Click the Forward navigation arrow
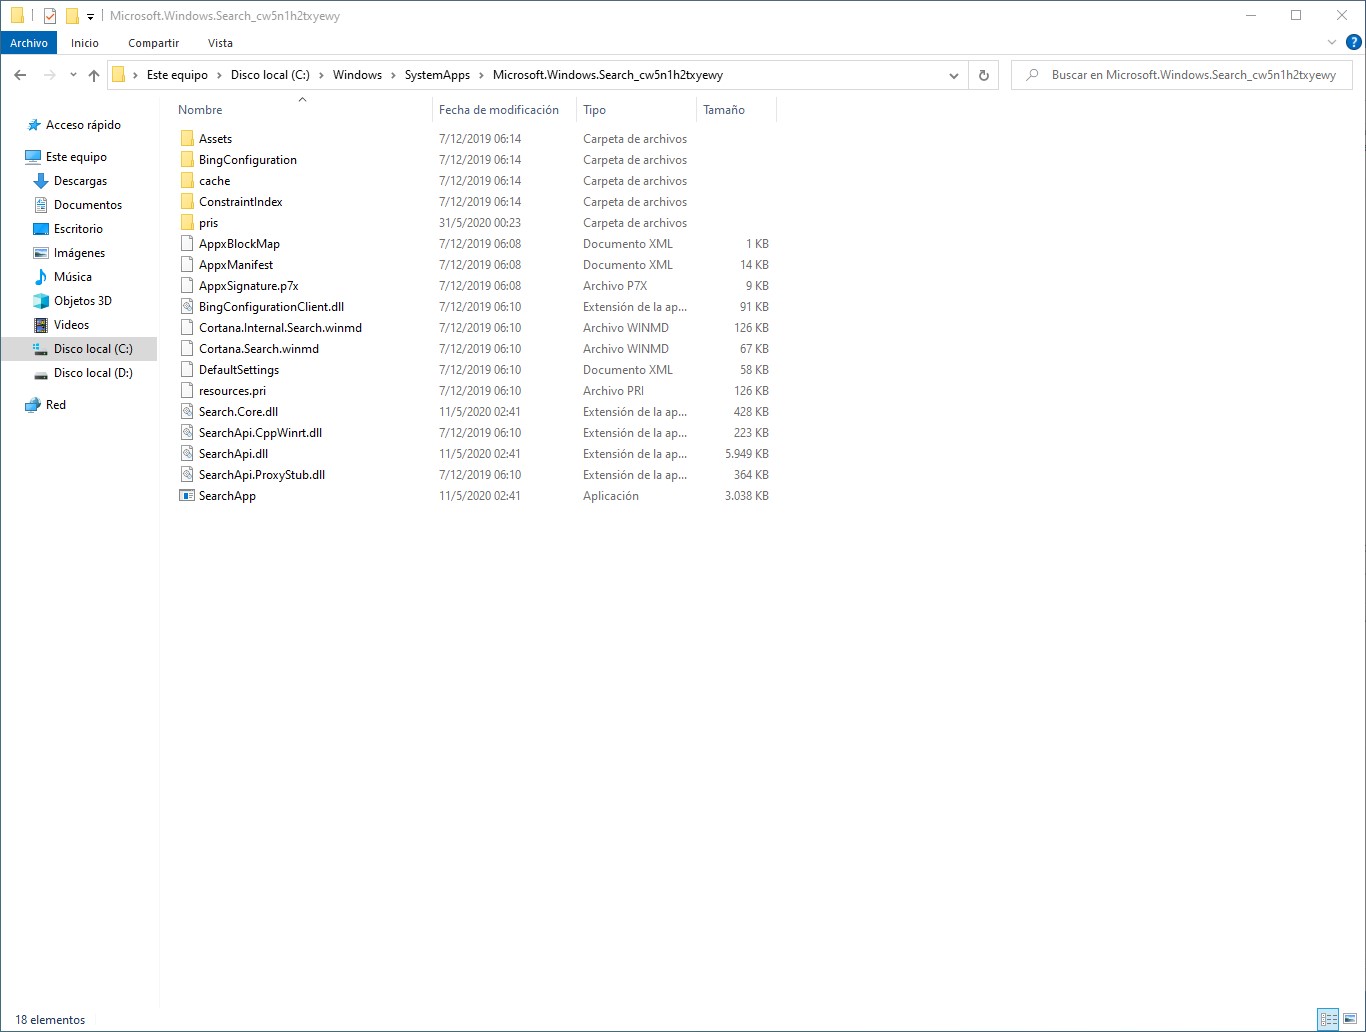Screen dimensions: 1366x1032 49,75
